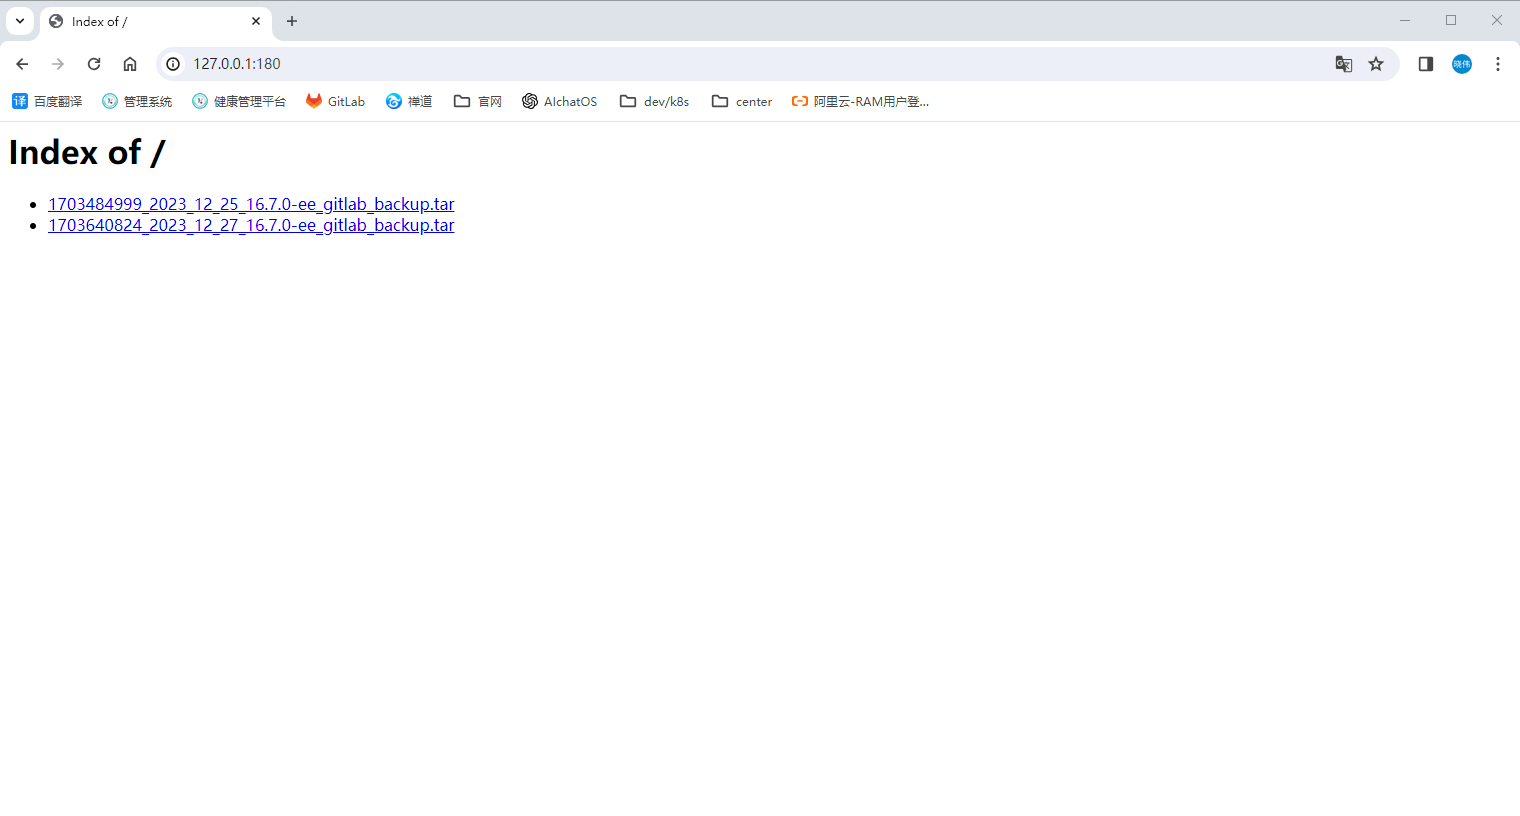Bookmark this page with the star
Viewport: 1520px width, 816px height.
pyautogui.click(x=1376, y=64)
